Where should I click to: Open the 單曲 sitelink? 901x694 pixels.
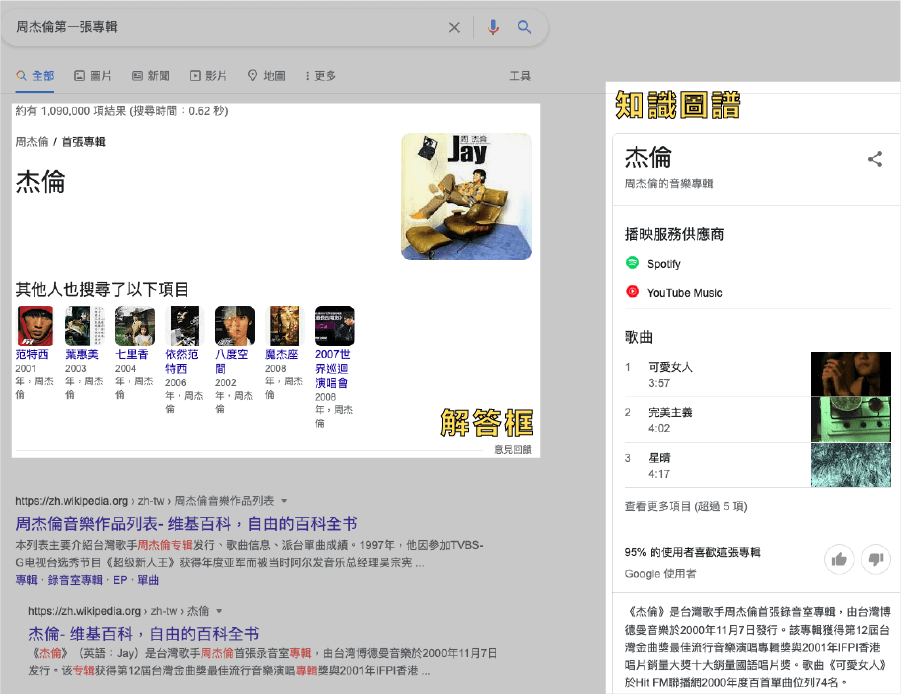click(x=148, y=580)
